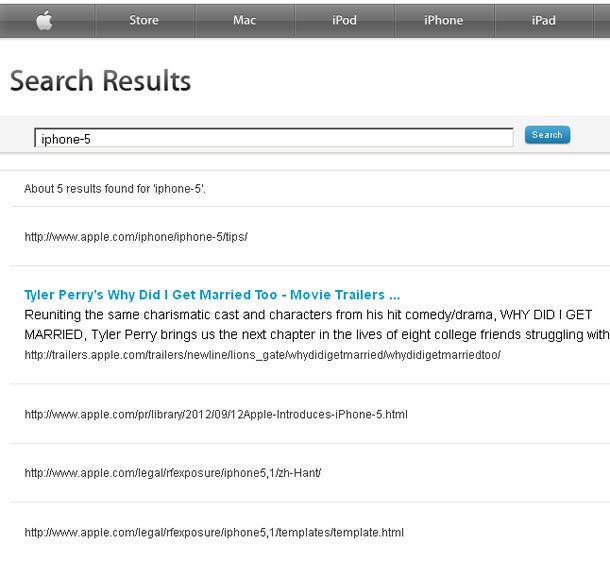Click the iphone-5/tips URL result
Screen dimensions: 610x561
point(136,237)
